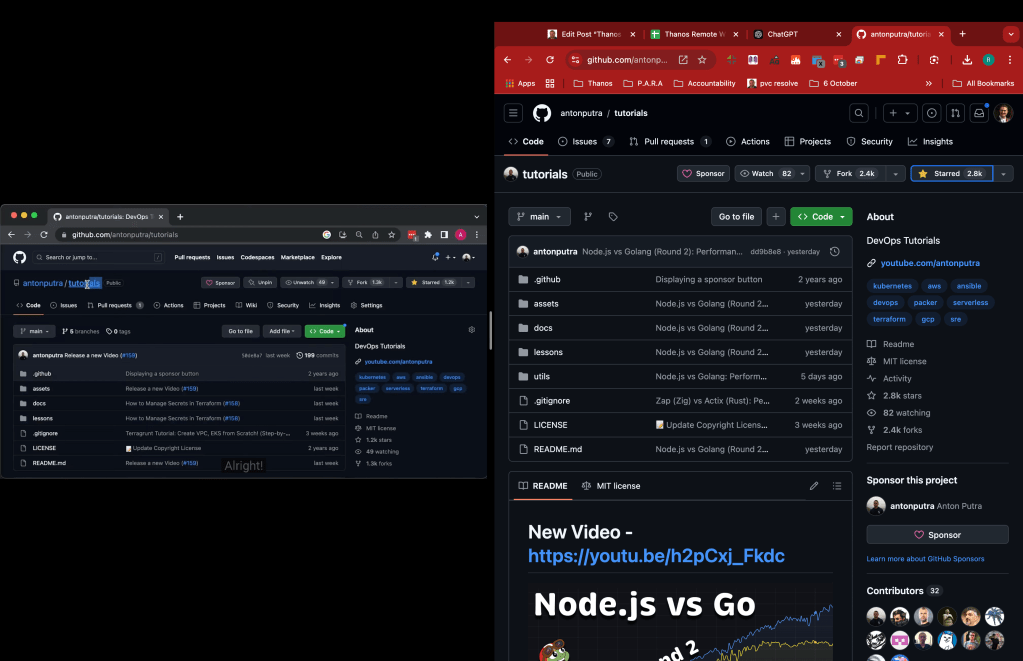
Task: Open the issues circle icon in right GitHub header
Action: 932,113
